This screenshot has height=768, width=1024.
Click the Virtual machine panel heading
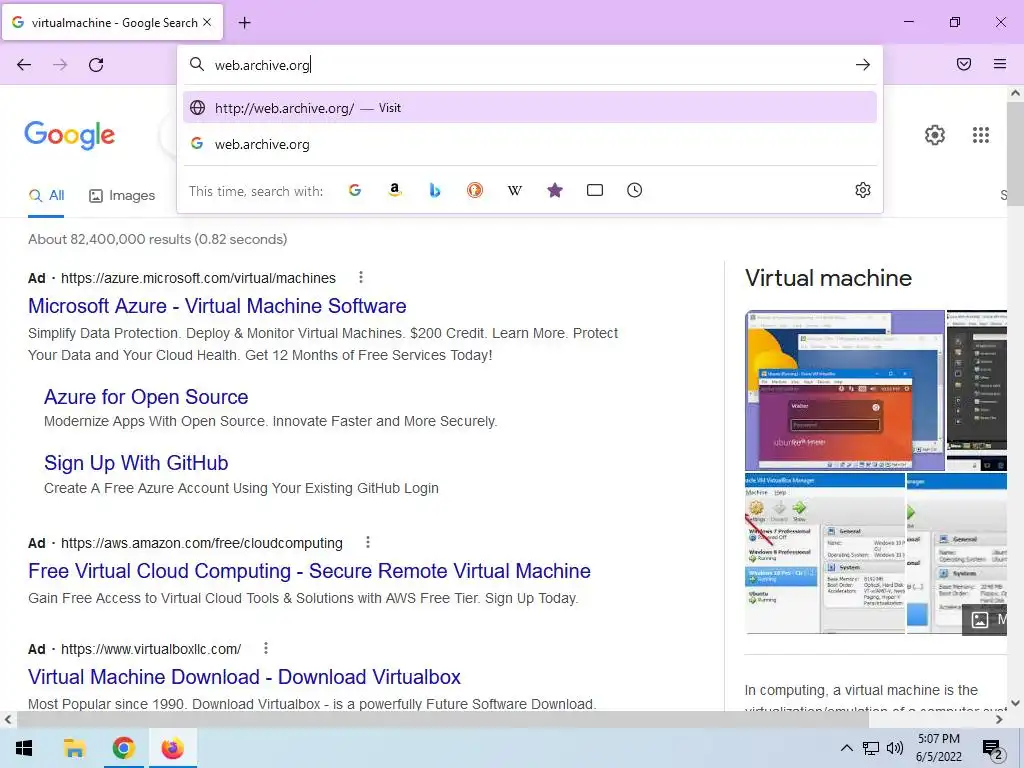[x=828, y=278]
